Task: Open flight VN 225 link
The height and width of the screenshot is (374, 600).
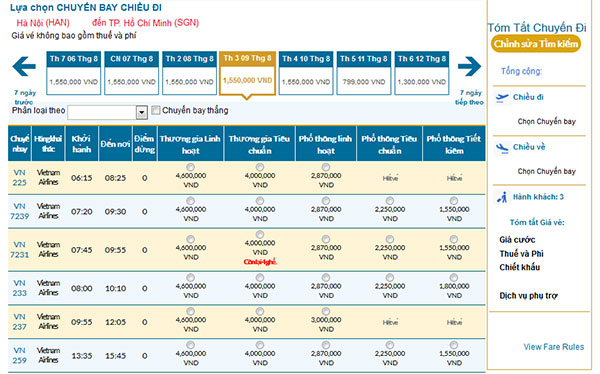Action: [x=20, y=178]
